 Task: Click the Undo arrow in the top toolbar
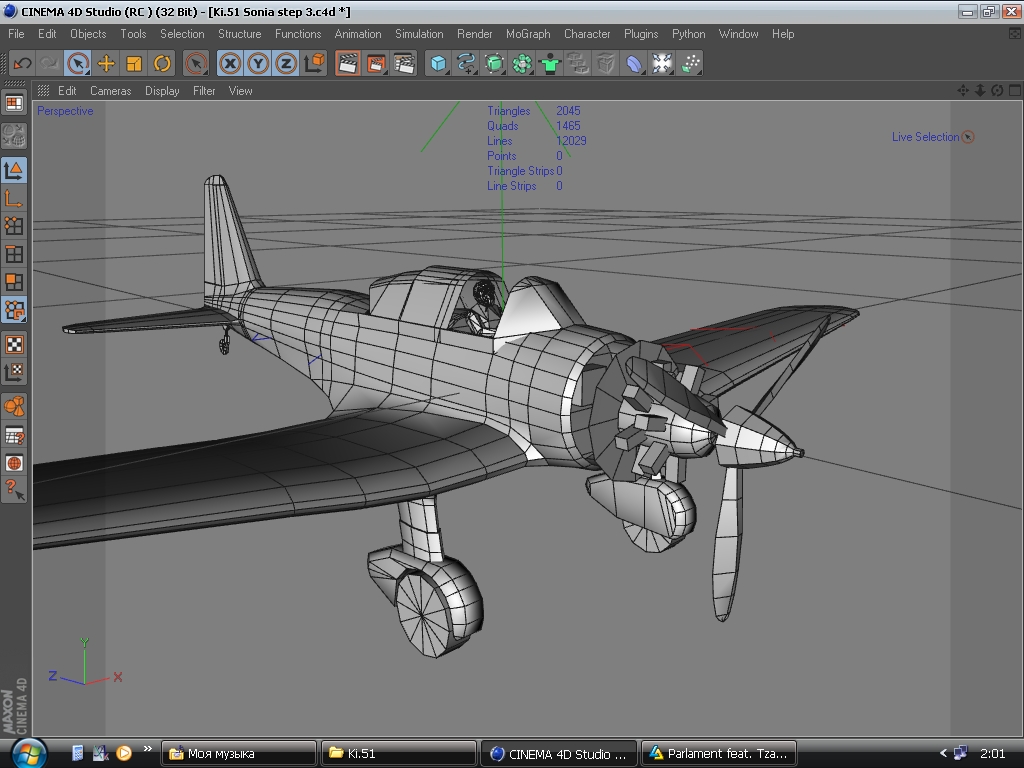(22, 63)
